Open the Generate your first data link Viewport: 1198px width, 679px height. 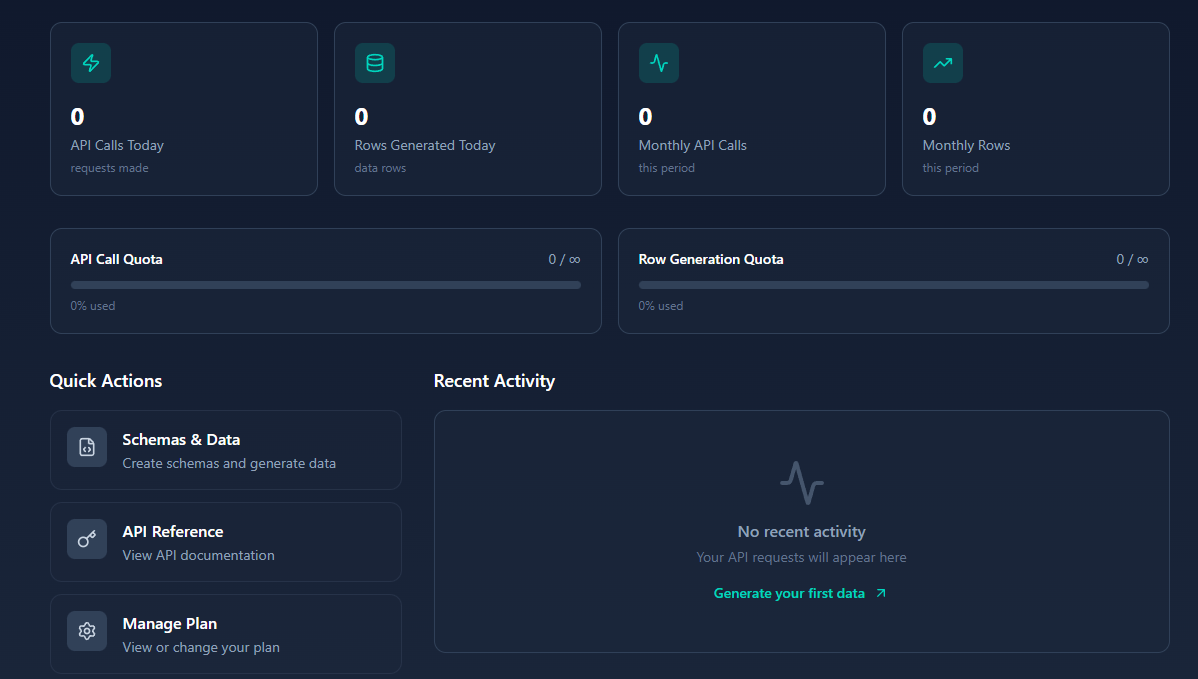click(790, 593)
